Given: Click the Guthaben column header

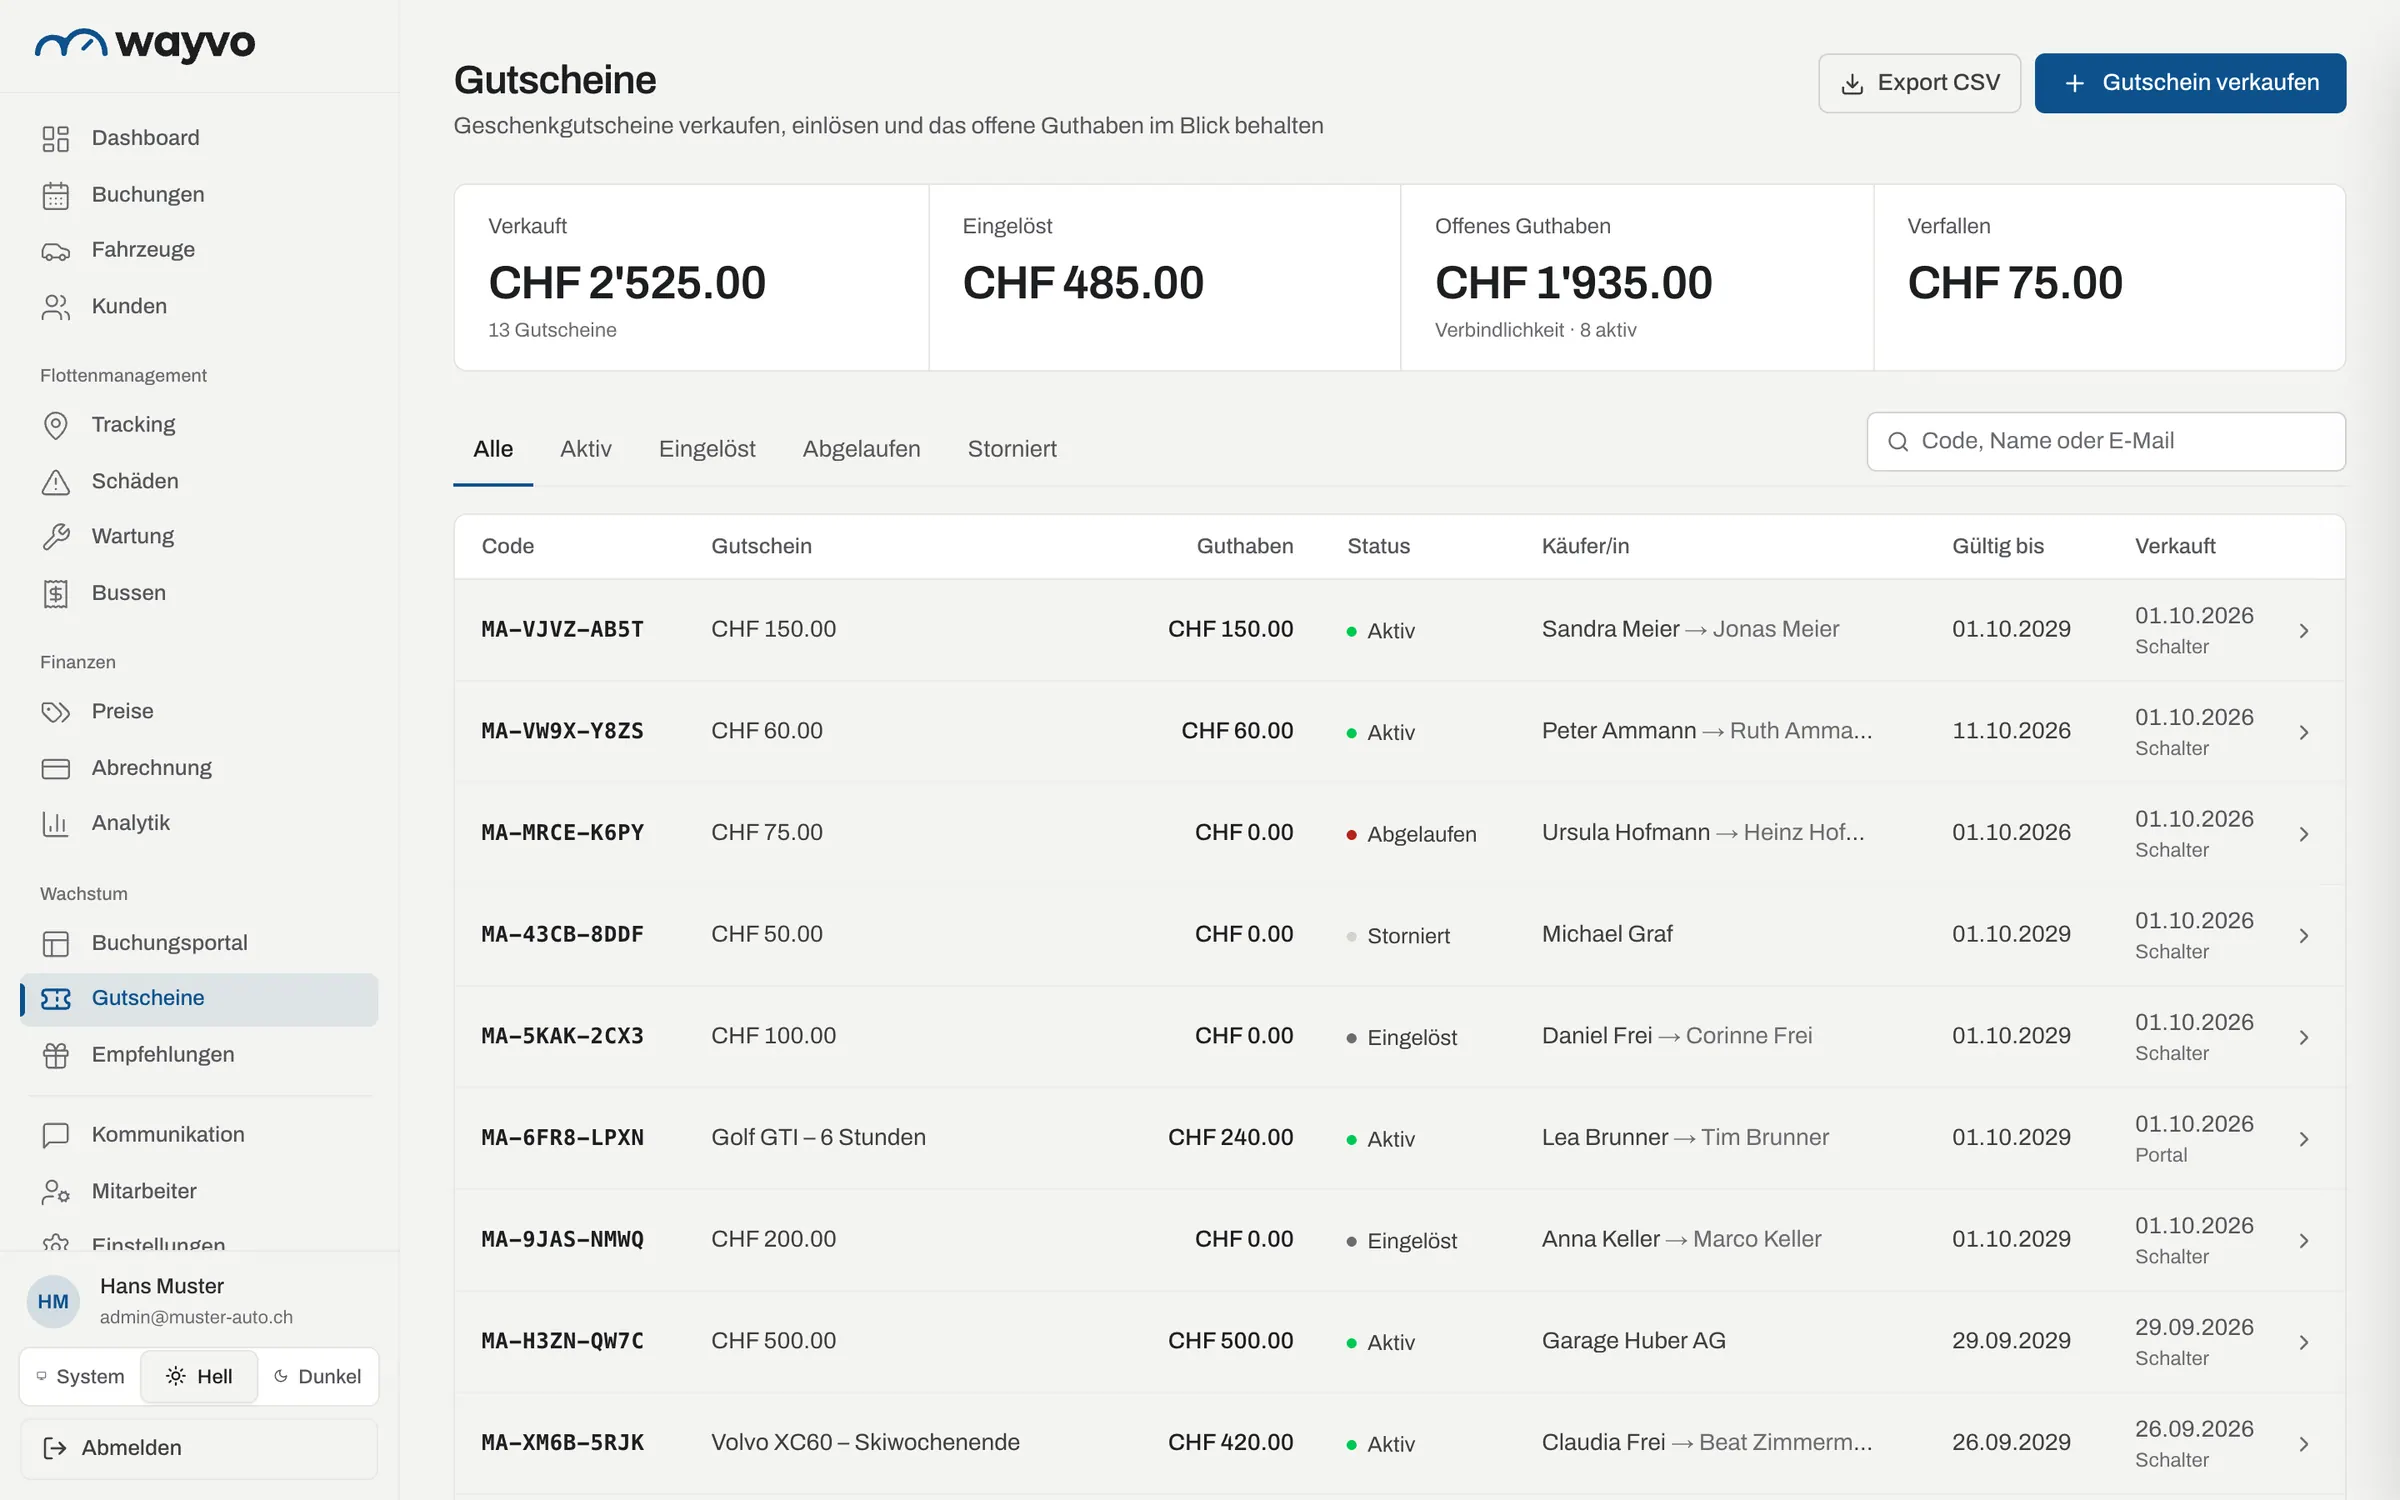Looking at the screenshot, I should click(1245, 546).
